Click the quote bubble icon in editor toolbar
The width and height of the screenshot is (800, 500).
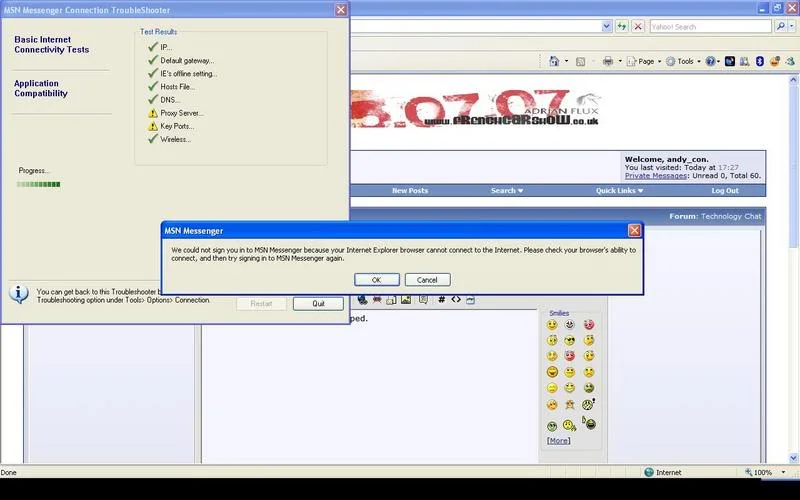[x=423, y=299]
